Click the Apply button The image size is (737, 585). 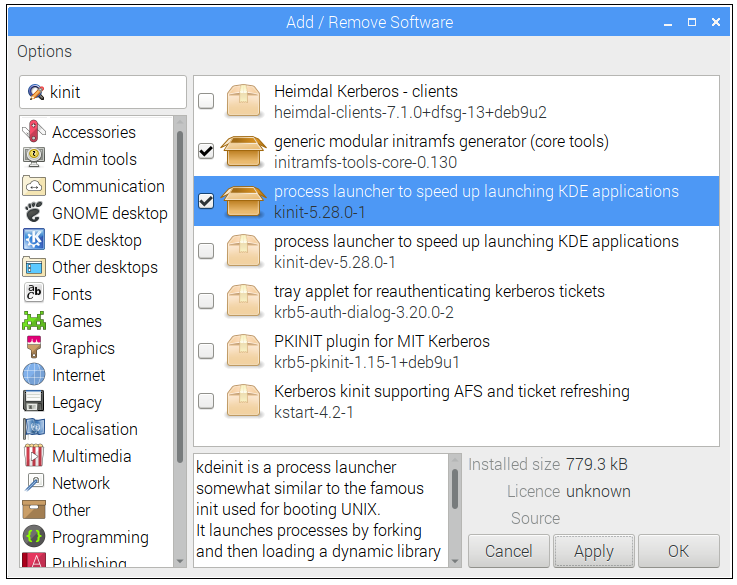pos(594,551)
